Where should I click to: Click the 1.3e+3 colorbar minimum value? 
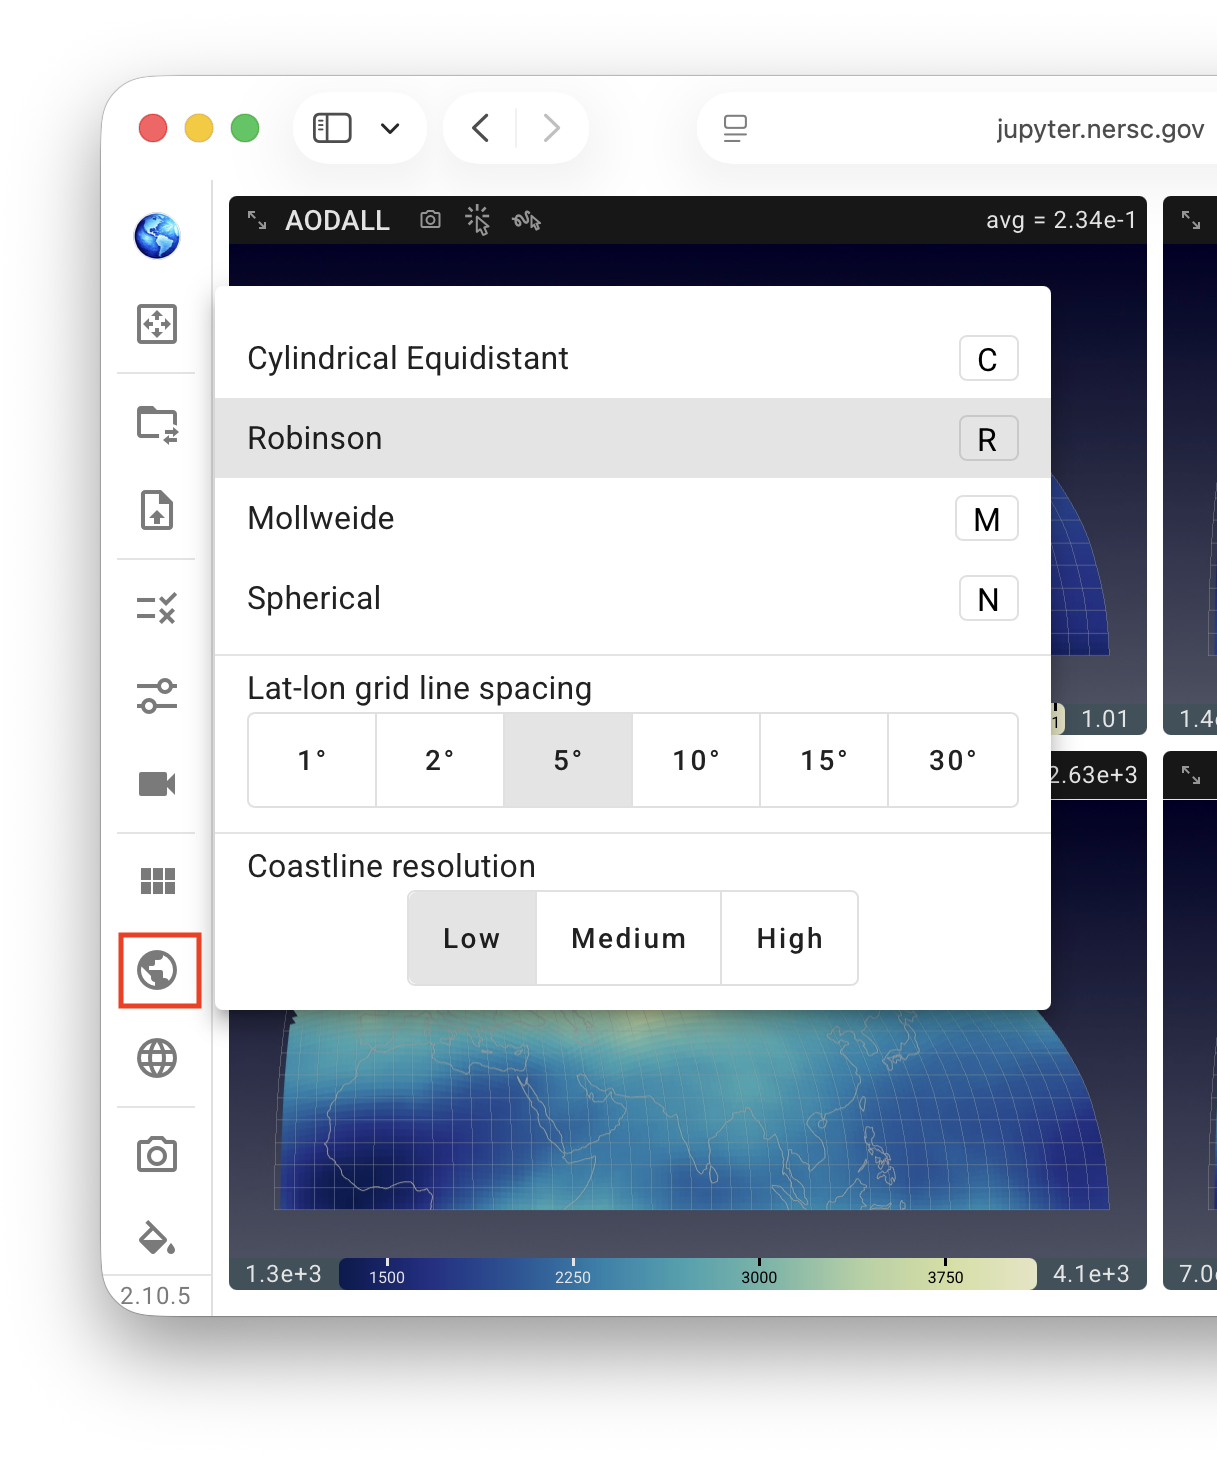point(284,1273)
